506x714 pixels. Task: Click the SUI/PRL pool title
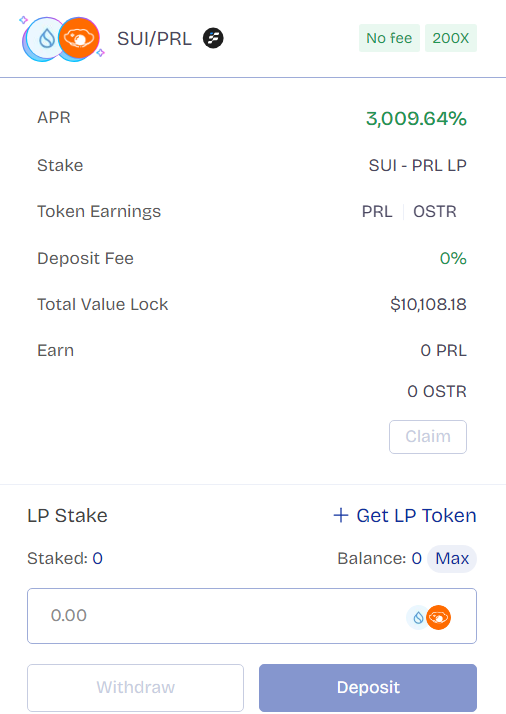[154, 39]
